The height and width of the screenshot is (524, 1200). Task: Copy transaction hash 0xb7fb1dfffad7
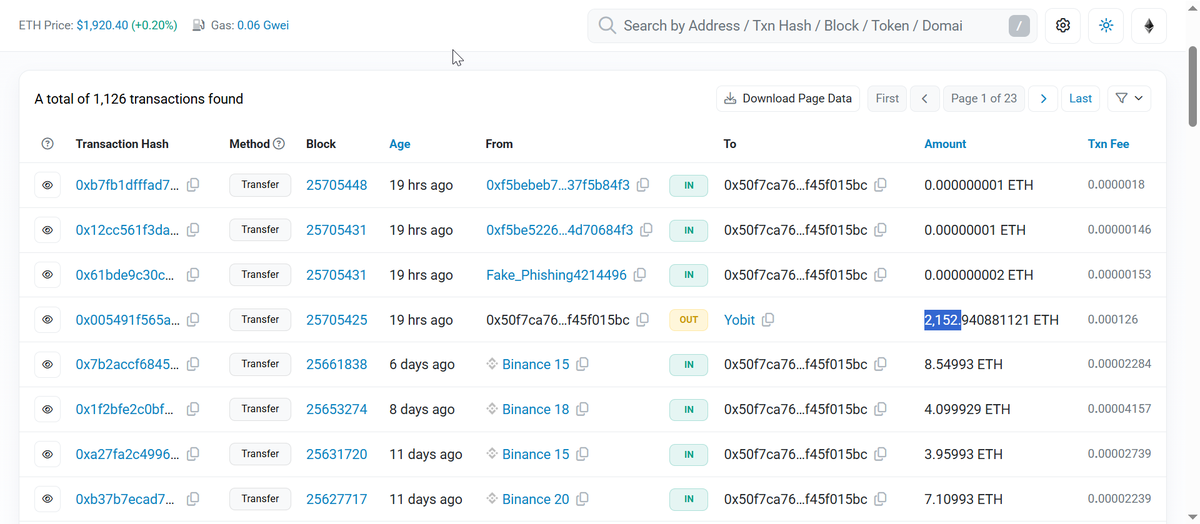[193, 185]
